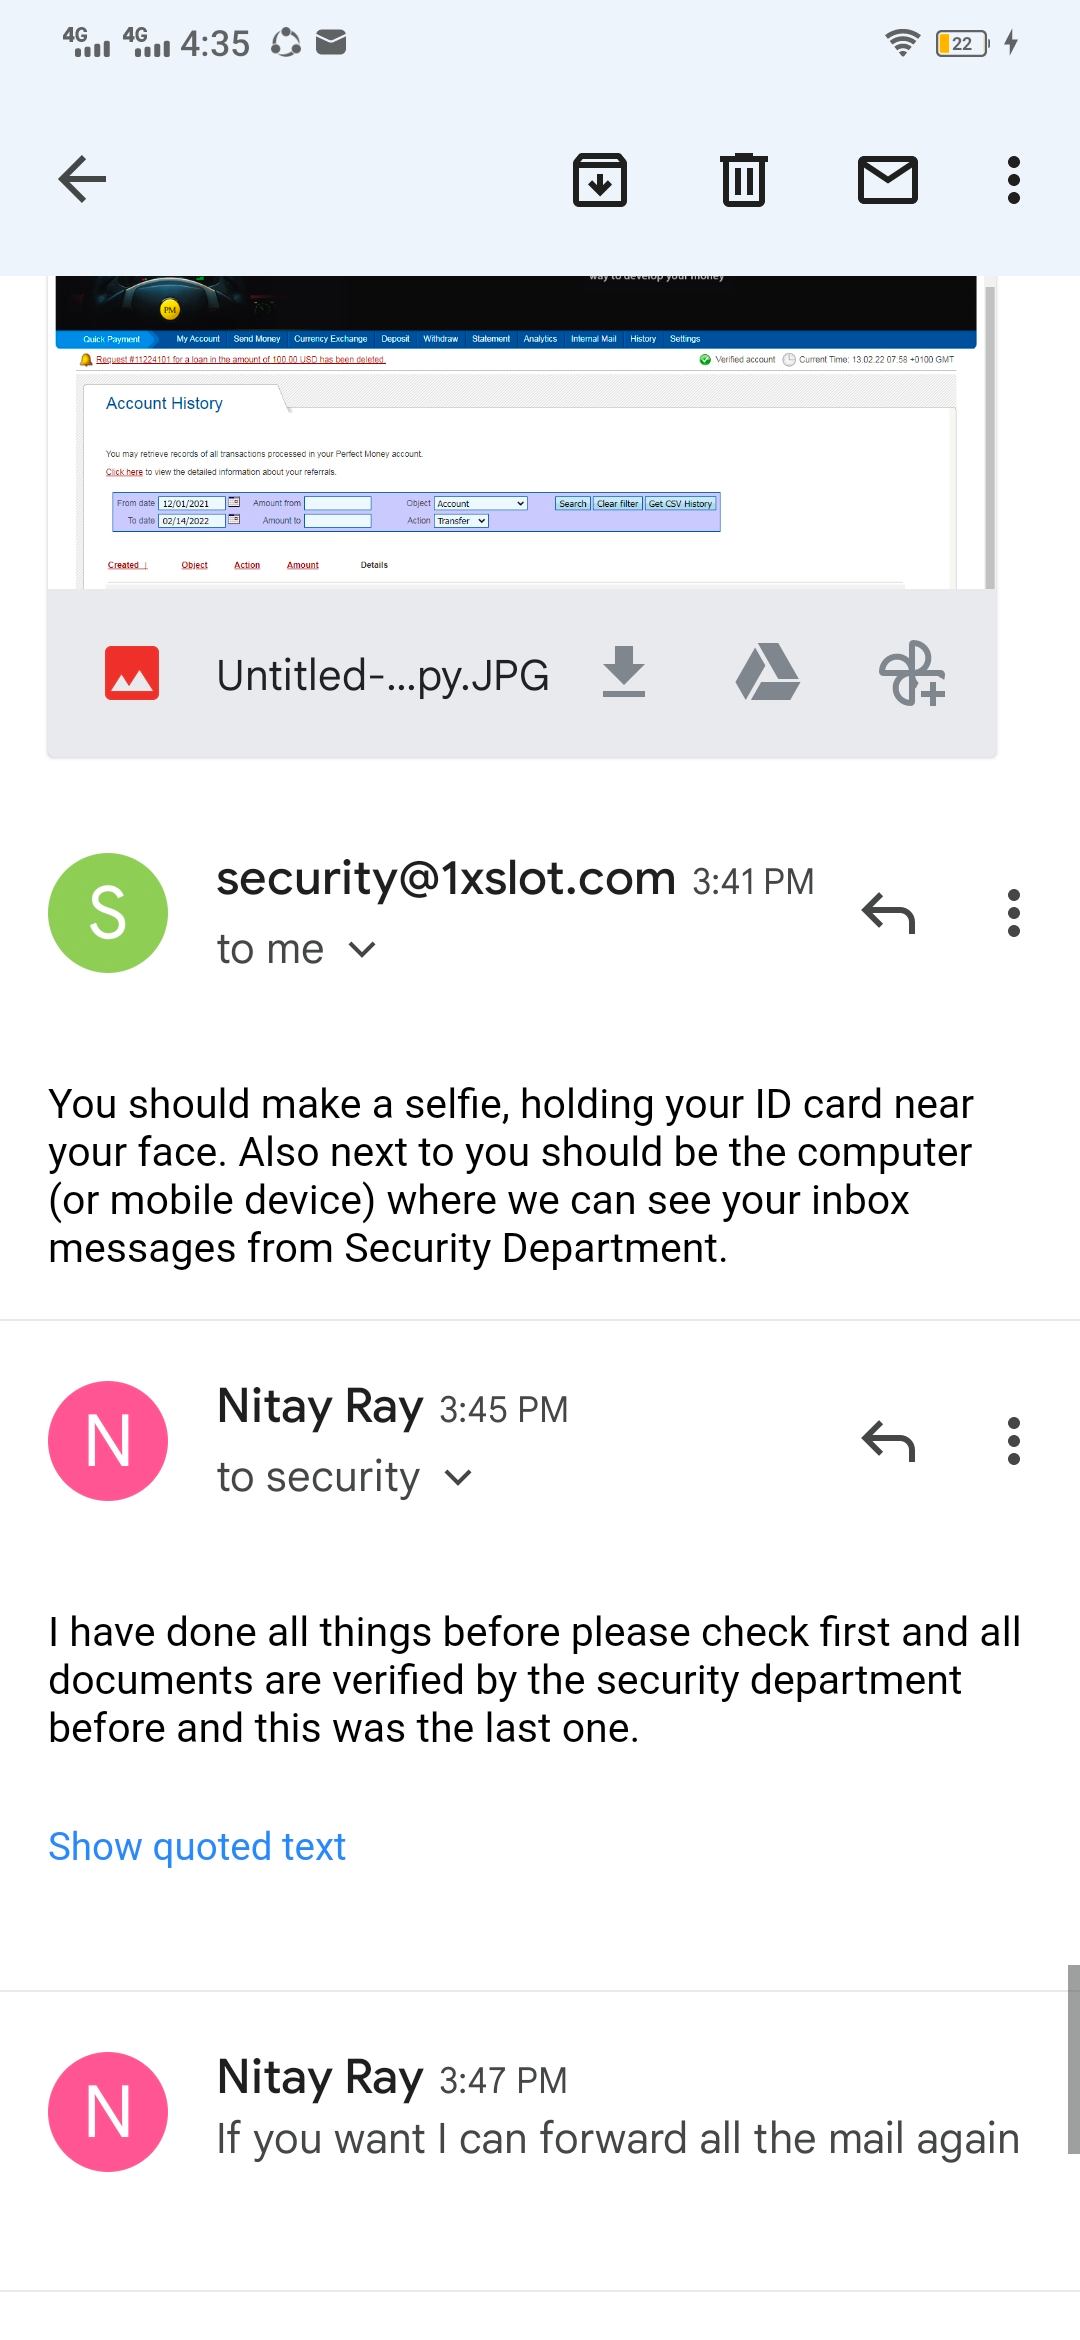Expand recipient details next to "to me"
This screenshot has height=2340, width=1080.
pyautogui.click(x=362, y=950)
